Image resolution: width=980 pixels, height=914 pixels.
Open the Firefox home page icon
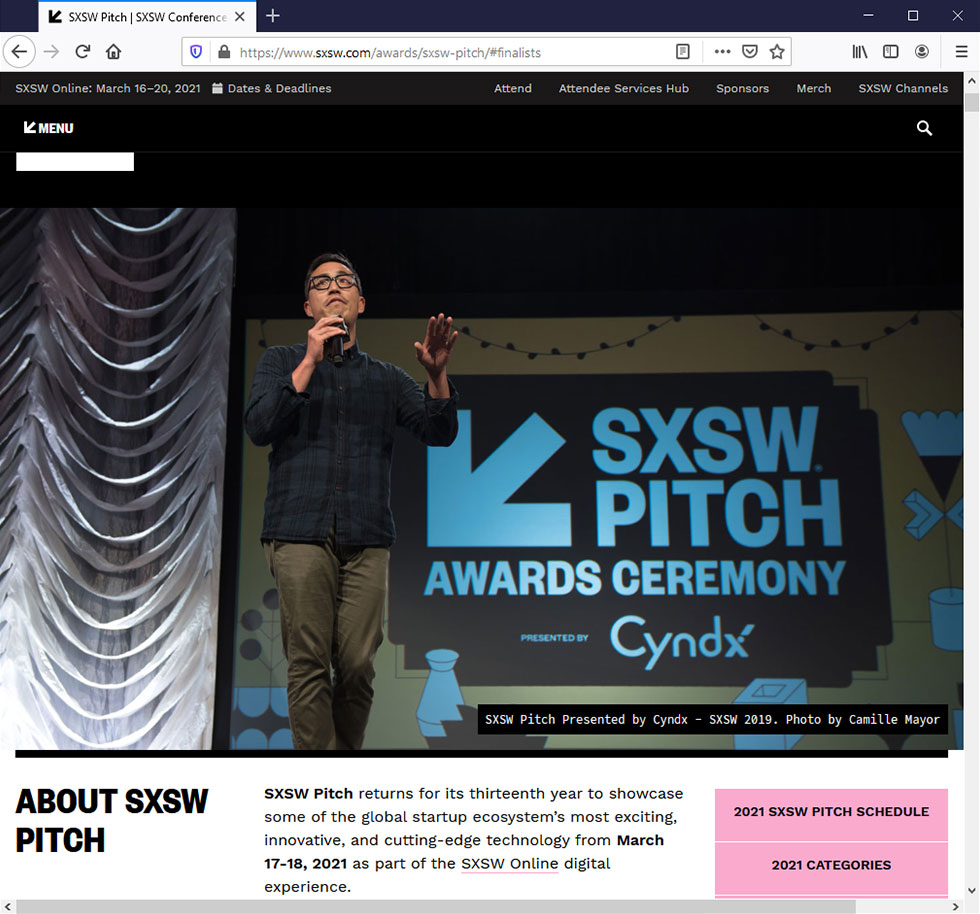pos(113,52)
